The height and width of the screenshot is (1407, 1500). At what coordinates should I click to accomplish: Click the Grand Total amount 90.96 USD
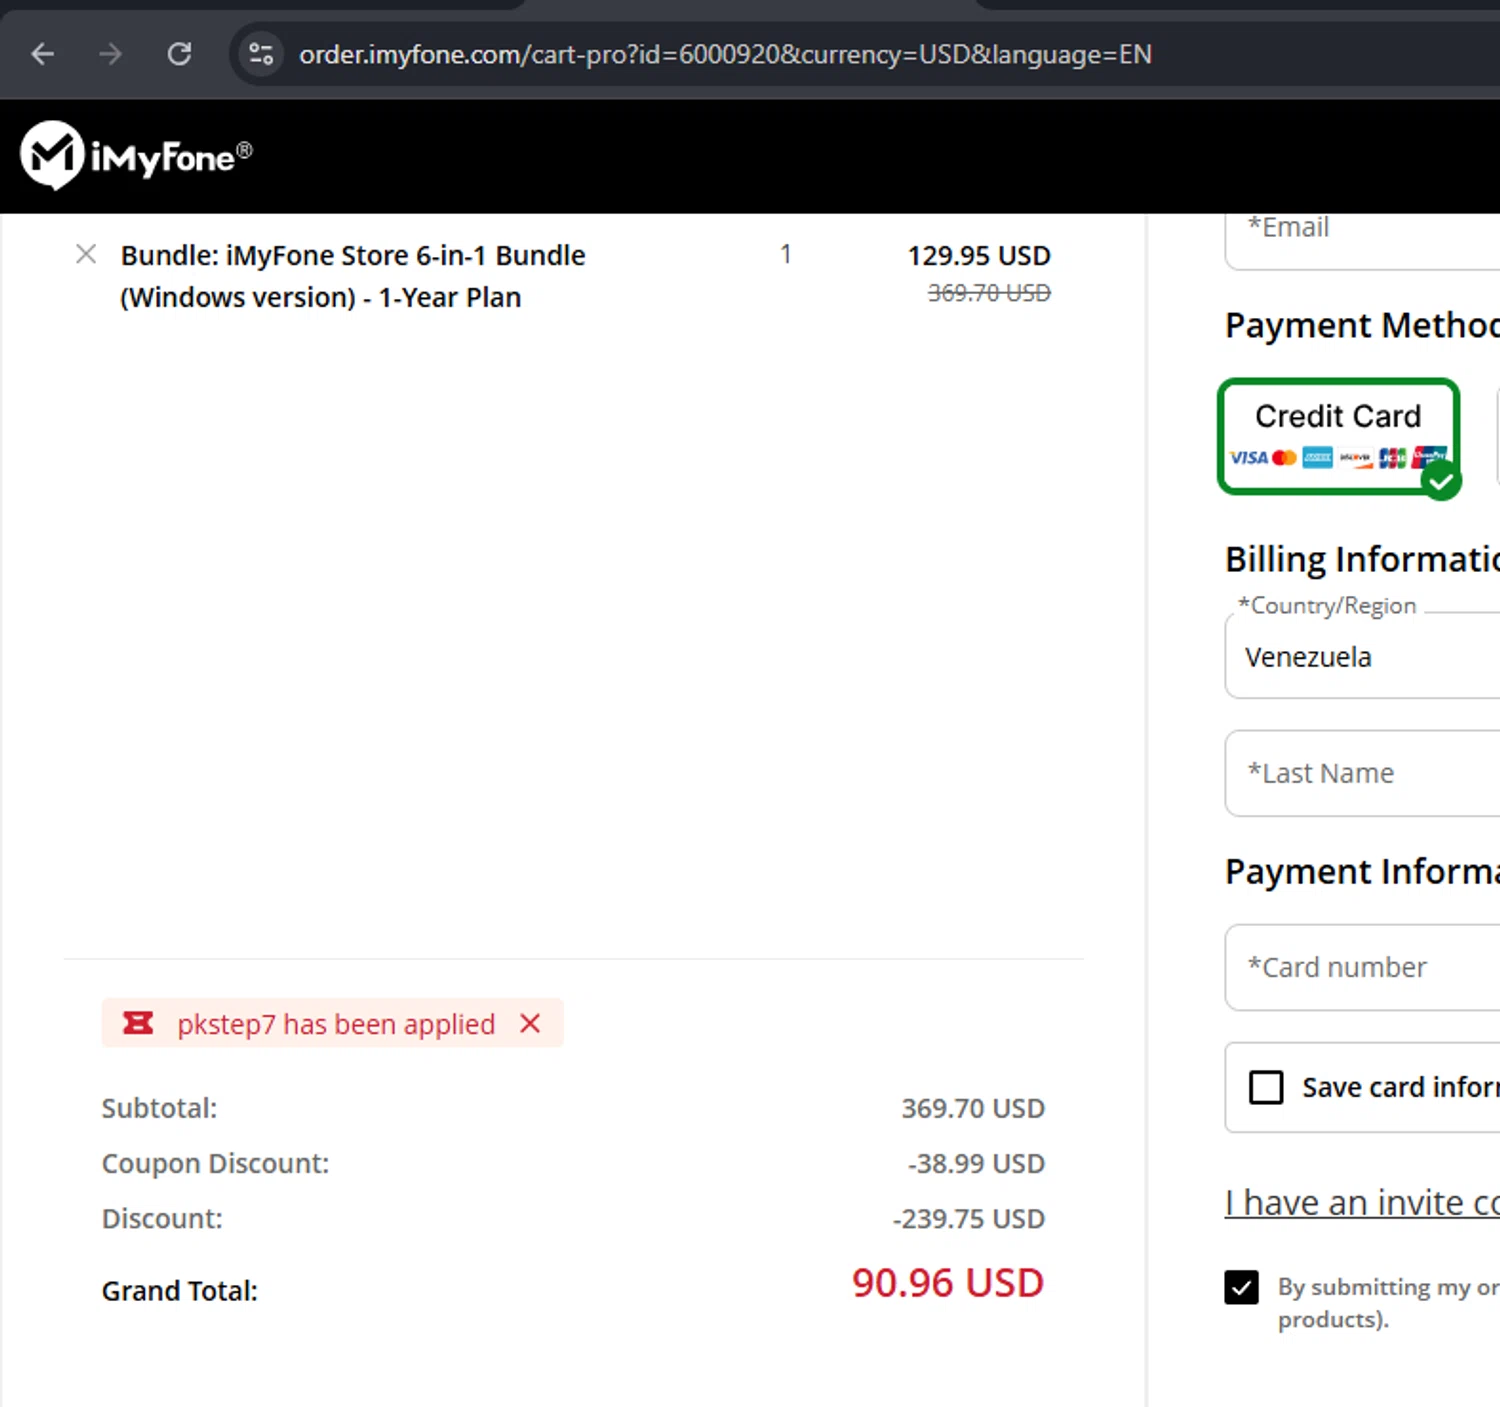(947, 1283)
